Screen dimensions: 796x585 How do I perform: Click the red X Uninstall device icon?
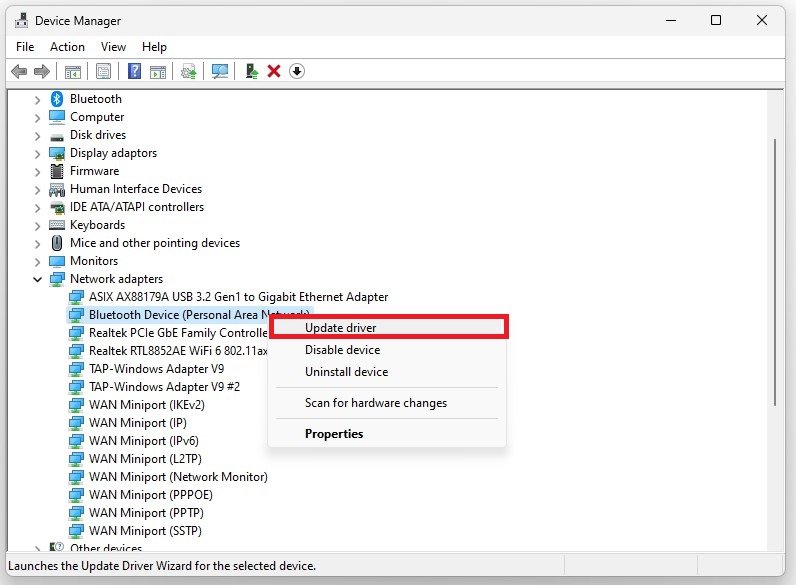tap(274, 71)
